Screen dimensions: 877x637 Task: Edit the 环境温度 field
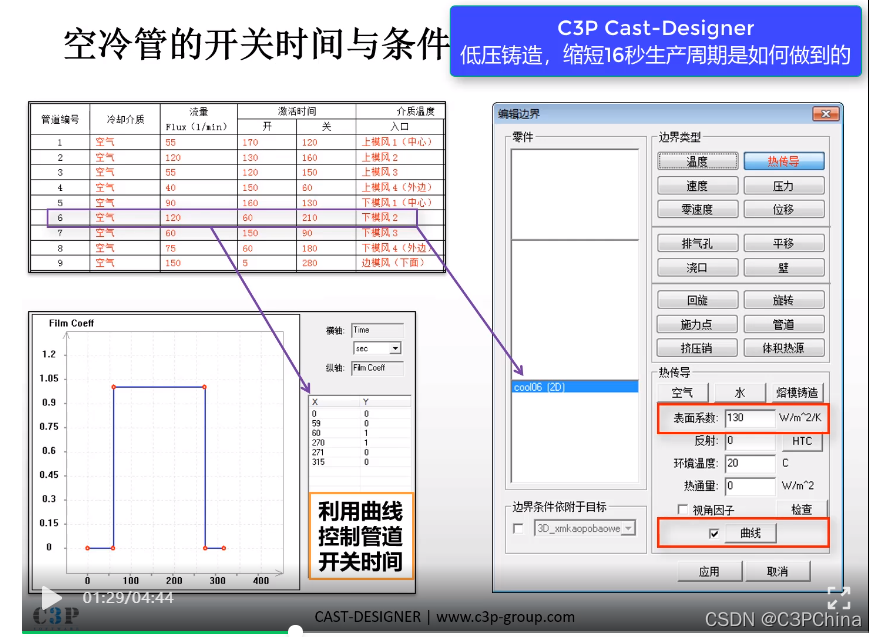[x=749, y=463]
